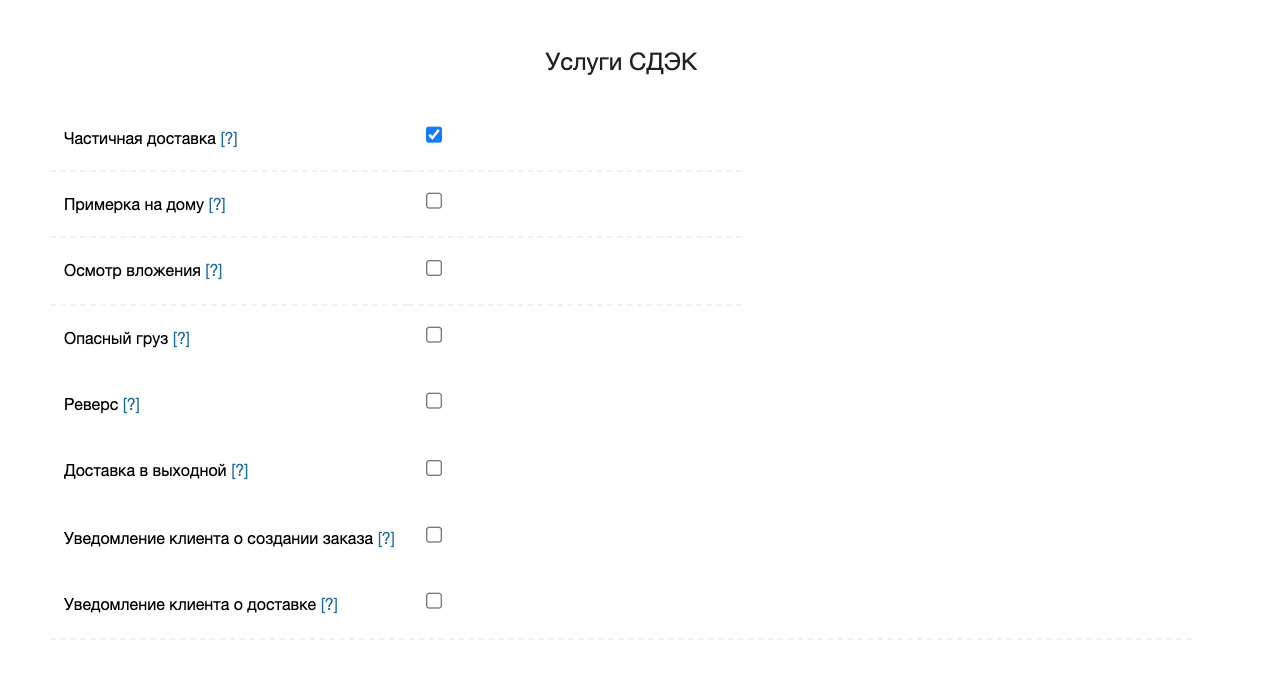This screenshot has width=1280, height=674.
Task: Click the [?] hint beside Примерка на дому
Action: point(217,204)
